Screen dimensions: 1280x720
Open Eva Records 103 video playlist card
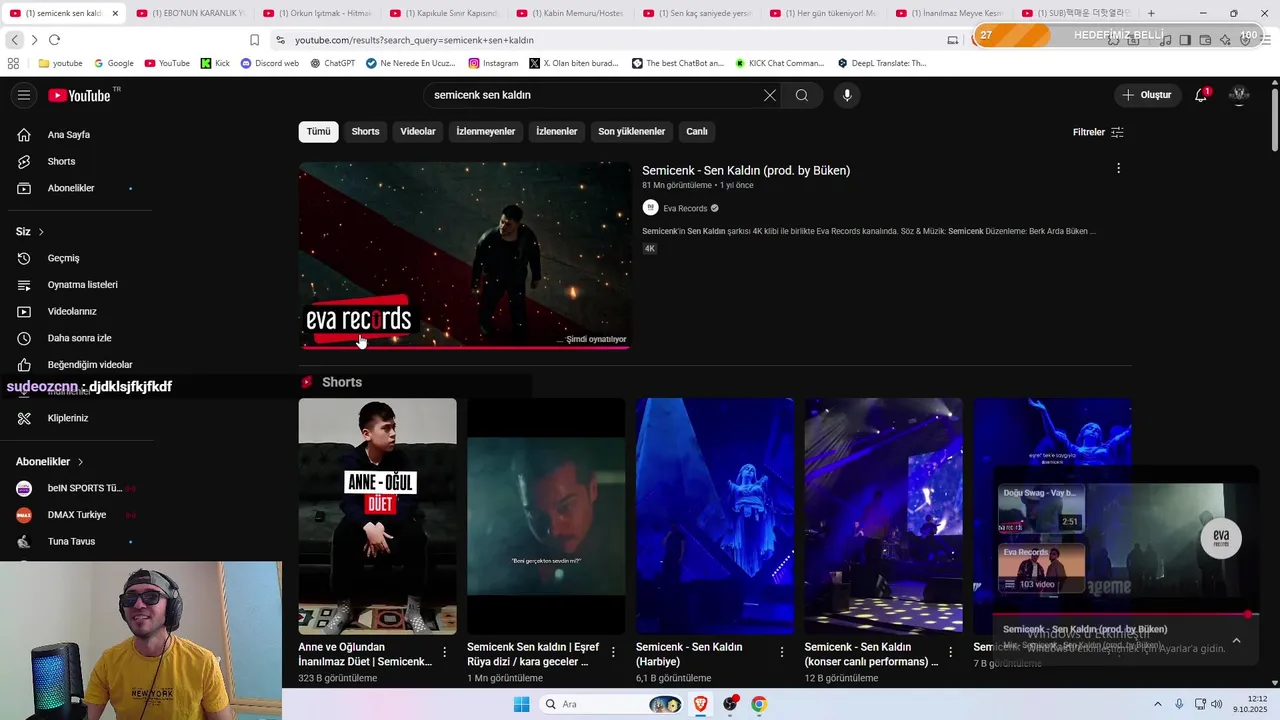click(1041, 568)
